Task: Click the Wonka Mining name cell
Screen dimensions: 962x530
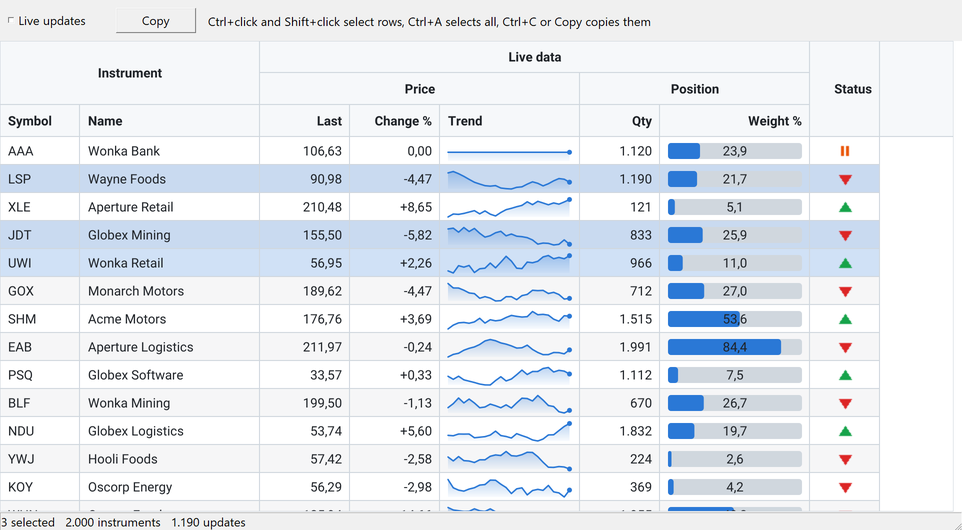Action: coord(169,403)
